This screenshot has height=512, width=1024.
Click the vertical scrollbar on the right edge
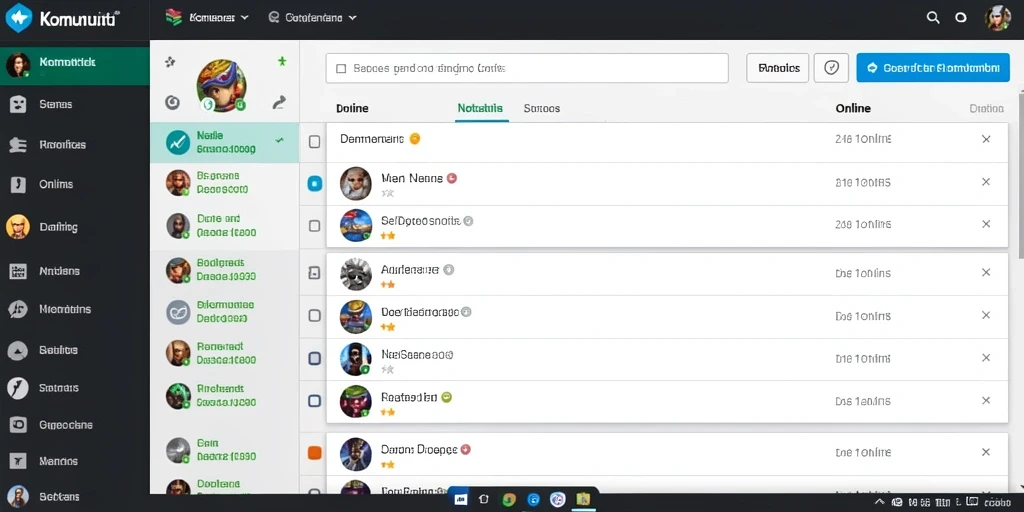(1020, 176)
